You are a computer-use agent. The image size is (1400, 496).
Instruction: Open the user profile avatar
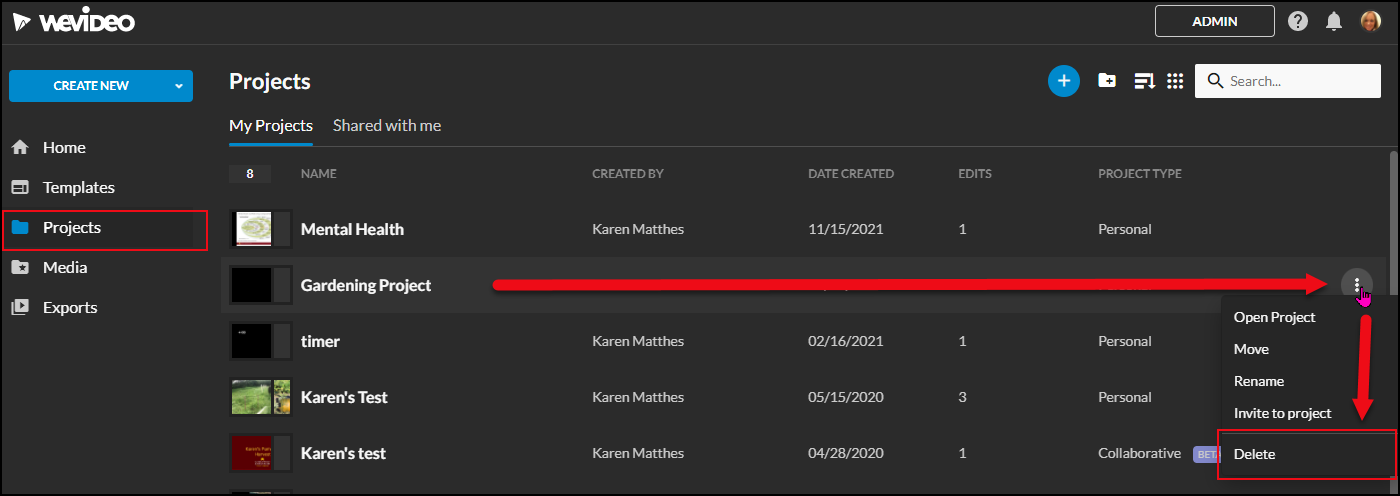tap(1370, 21)
